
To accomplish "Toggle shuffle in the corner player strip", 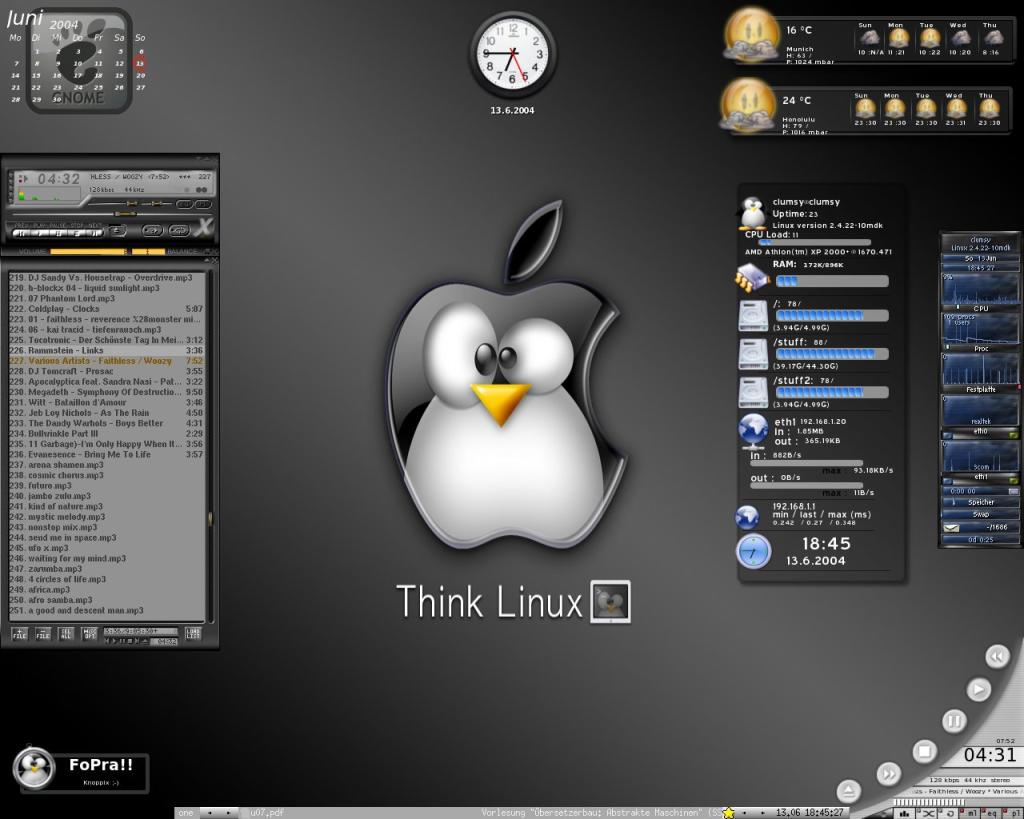I will point(927,813).
